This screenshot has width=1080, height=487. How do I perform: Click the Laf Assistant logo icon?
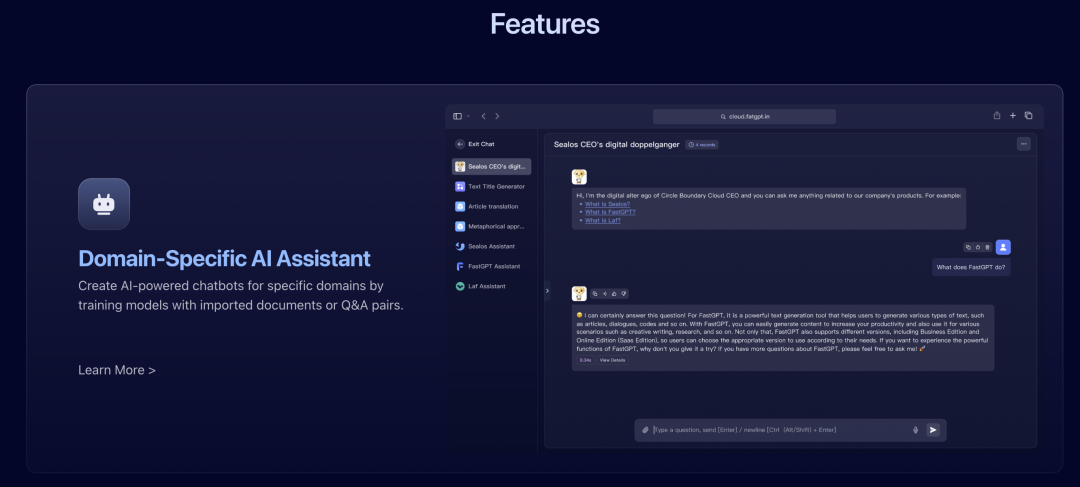tap(460, 286)
